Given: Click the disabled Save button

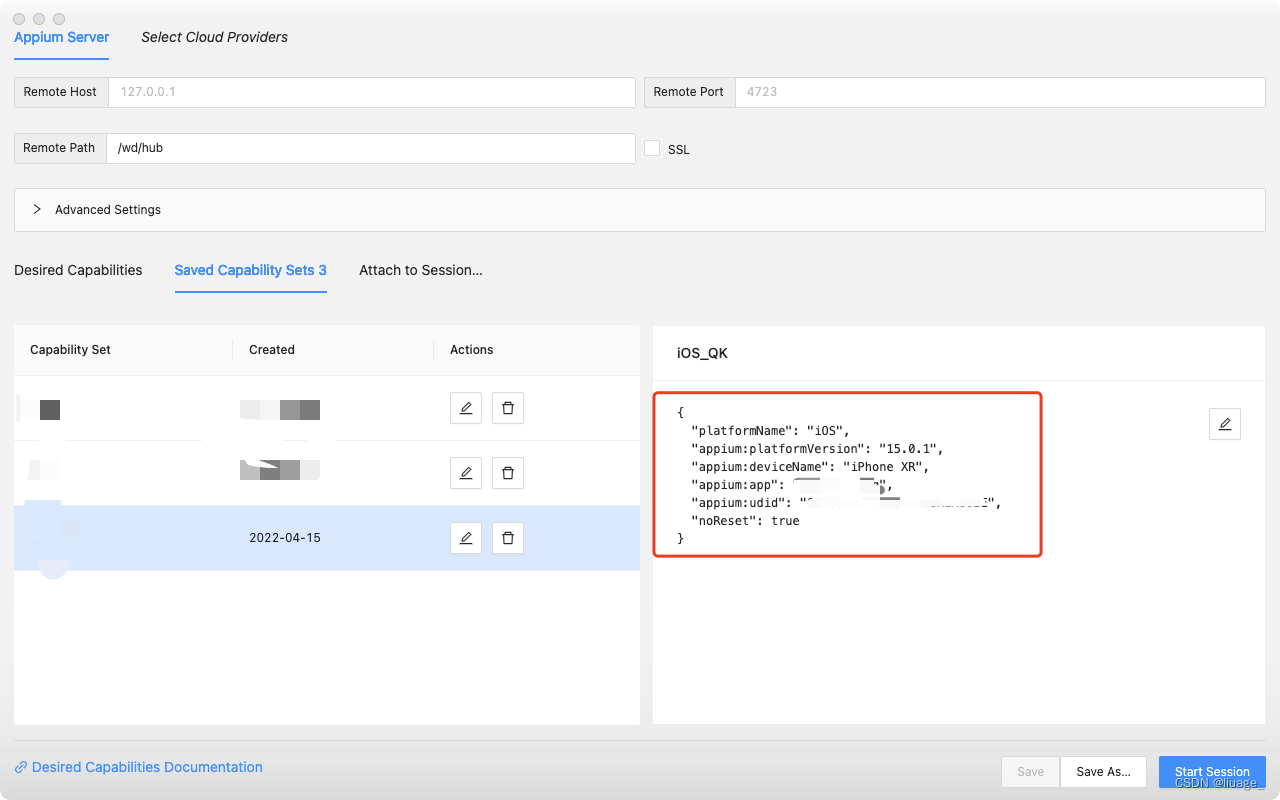Looking at the screenshot, I should pyautogui.click(x=1030, y=772).
